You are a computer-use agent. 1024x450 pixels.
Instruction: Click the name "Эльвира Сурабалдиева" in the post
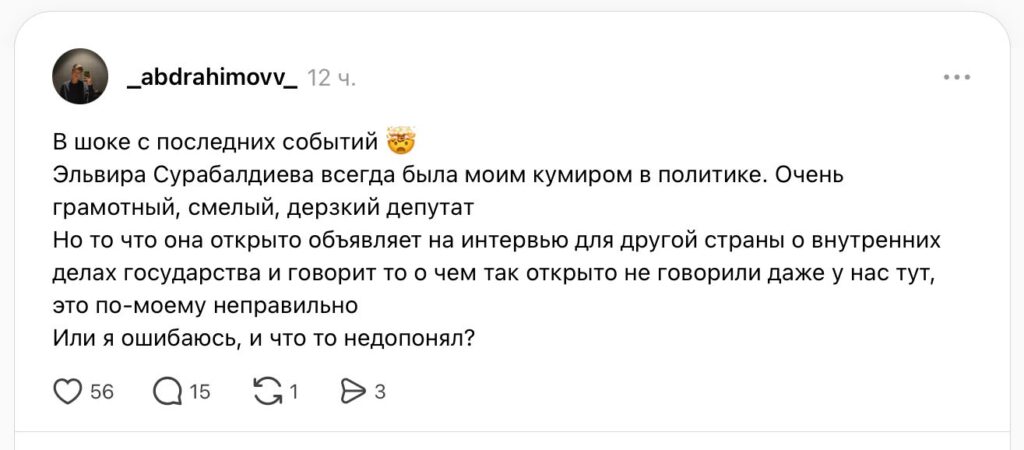coord(183,176)
